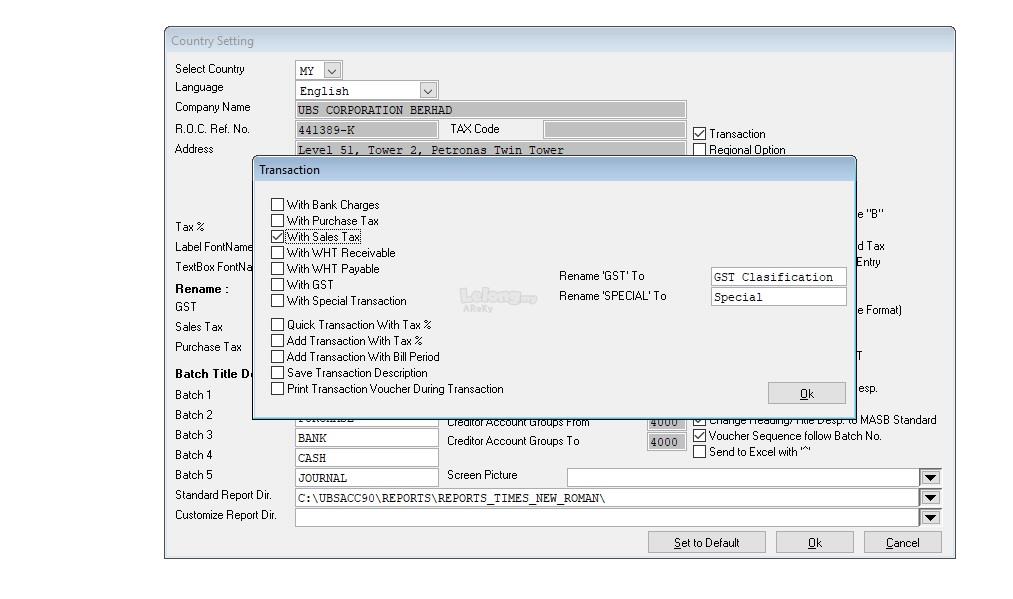
Task: Click the "Rename 'GST' To" label
Action: (x=601, y=276)
